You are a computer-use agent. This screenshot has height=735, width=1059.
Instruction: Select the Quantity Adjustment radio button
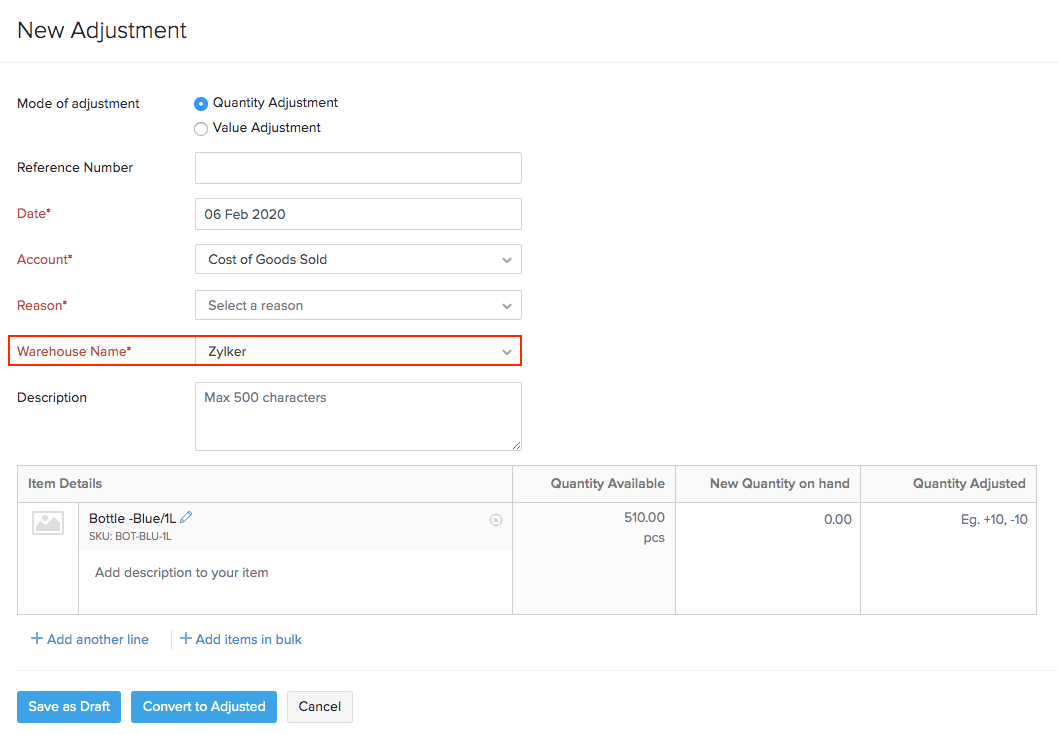click(201, 103)
